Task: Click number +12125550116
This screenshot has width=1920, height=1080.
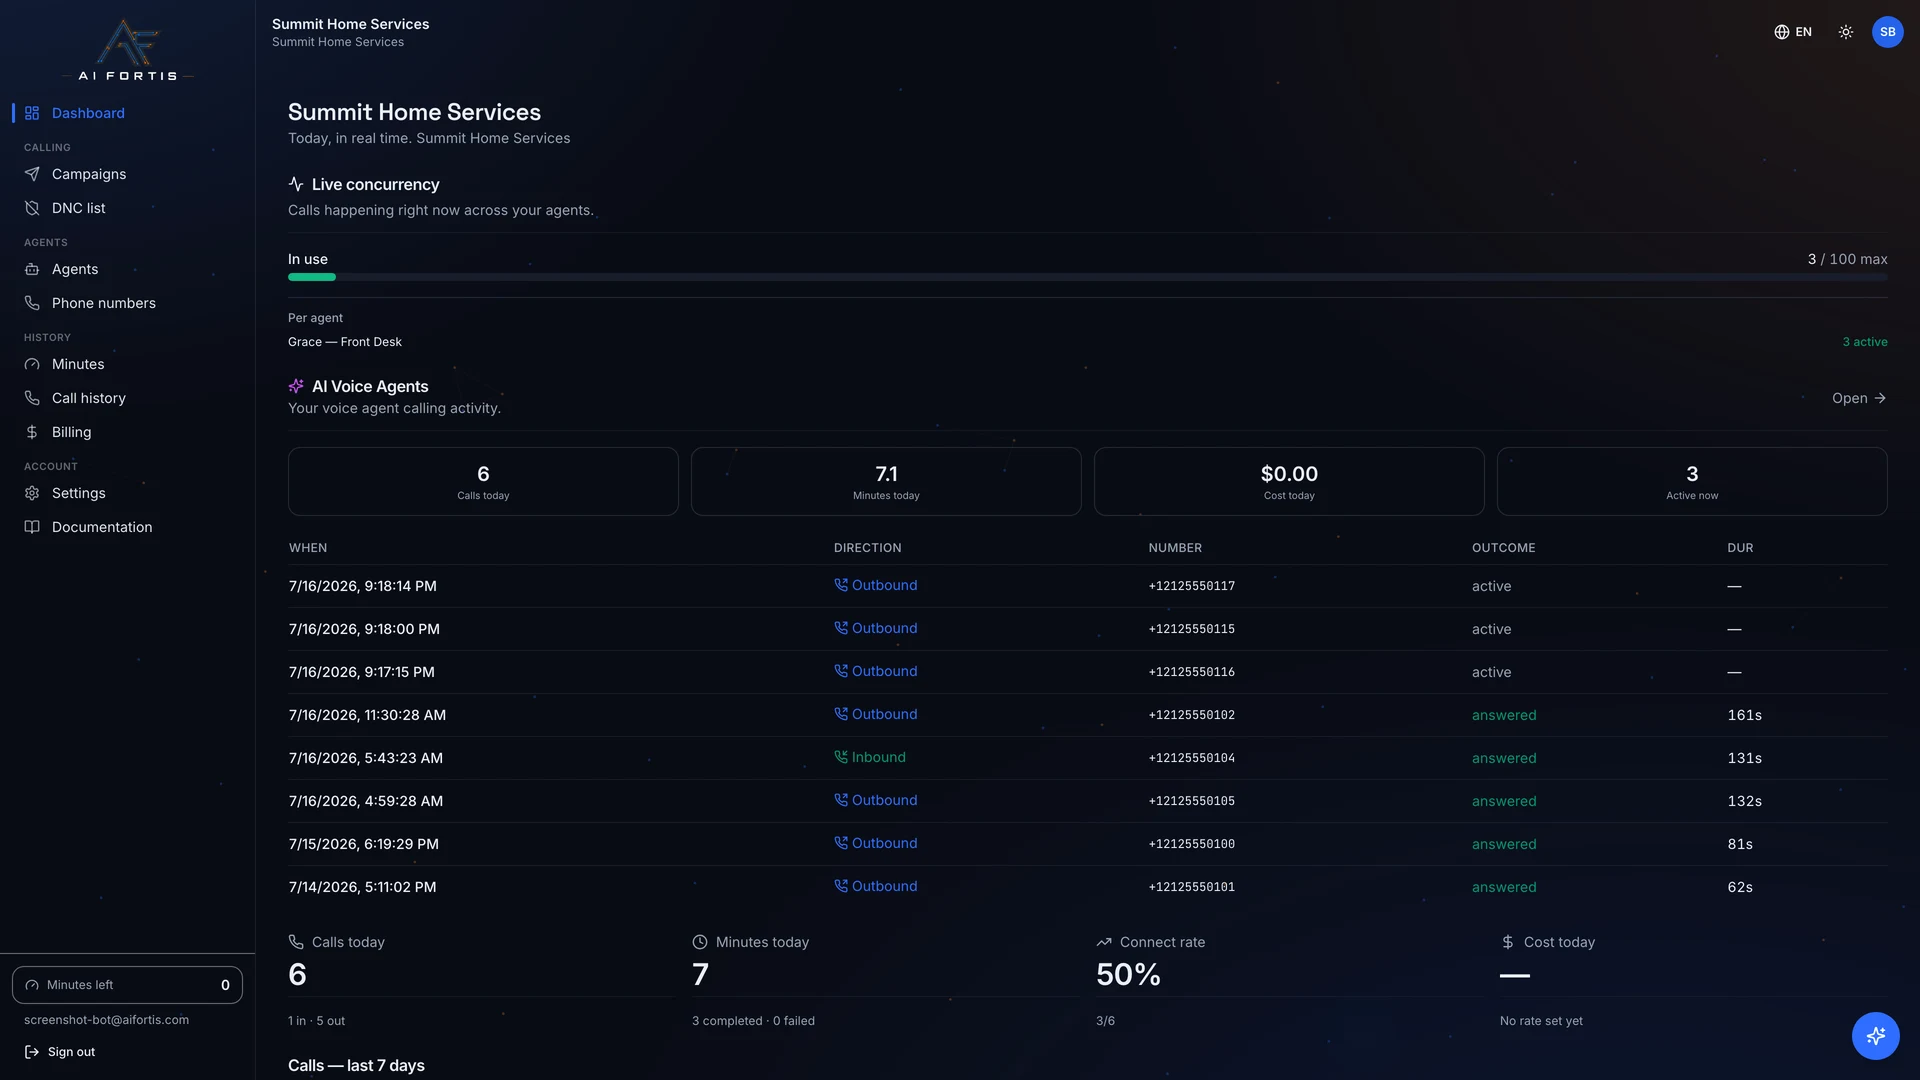Action: coord(1192,672)
